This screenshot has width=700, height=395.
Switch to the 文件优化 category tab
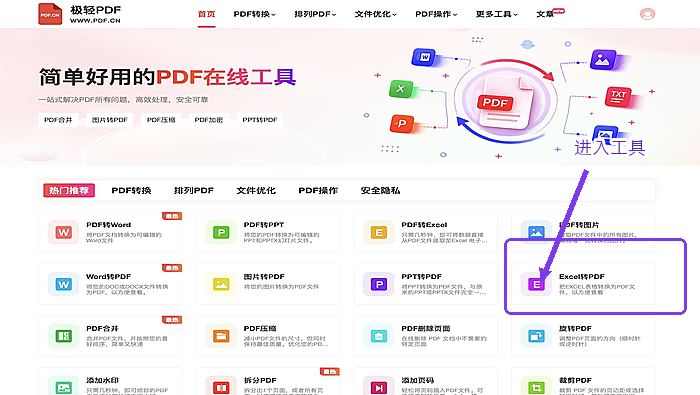(x=256, y=191)
